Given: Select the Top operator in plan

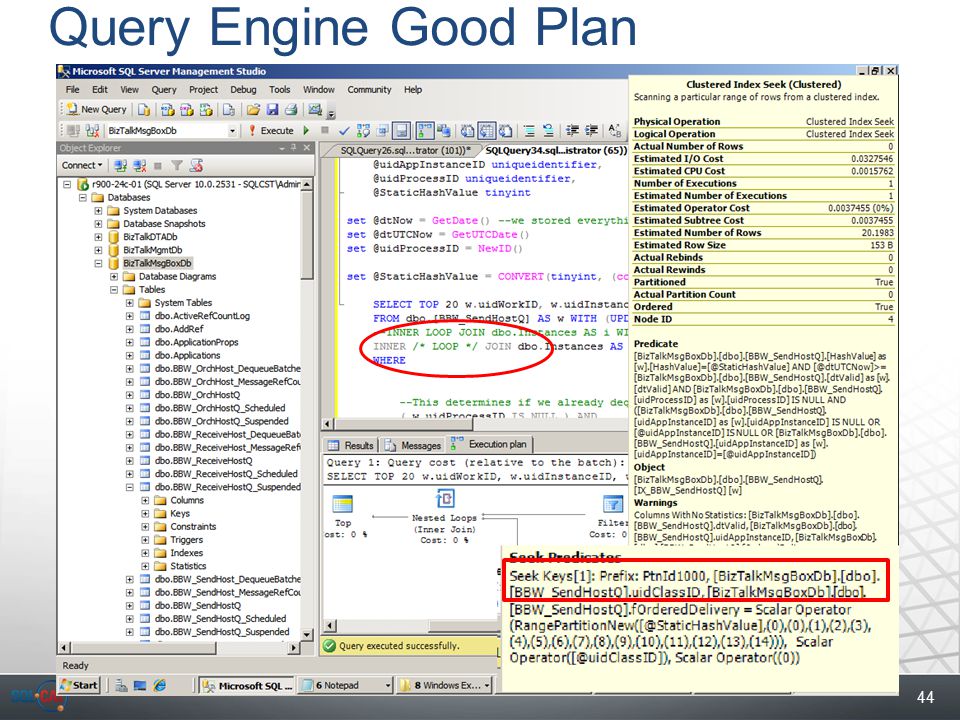Looking at the screenshot, I should (x=343, y=516).
